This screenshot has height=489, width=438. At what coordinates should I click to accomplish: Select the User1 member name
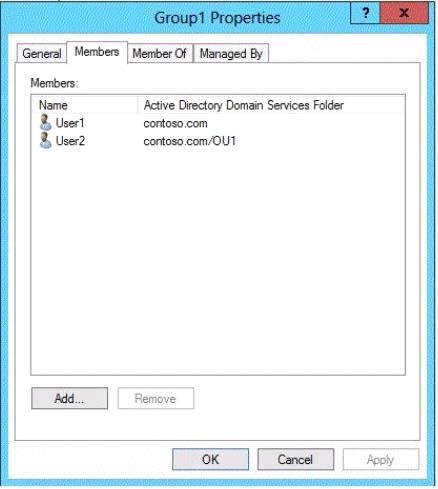[x=70, y=123]
